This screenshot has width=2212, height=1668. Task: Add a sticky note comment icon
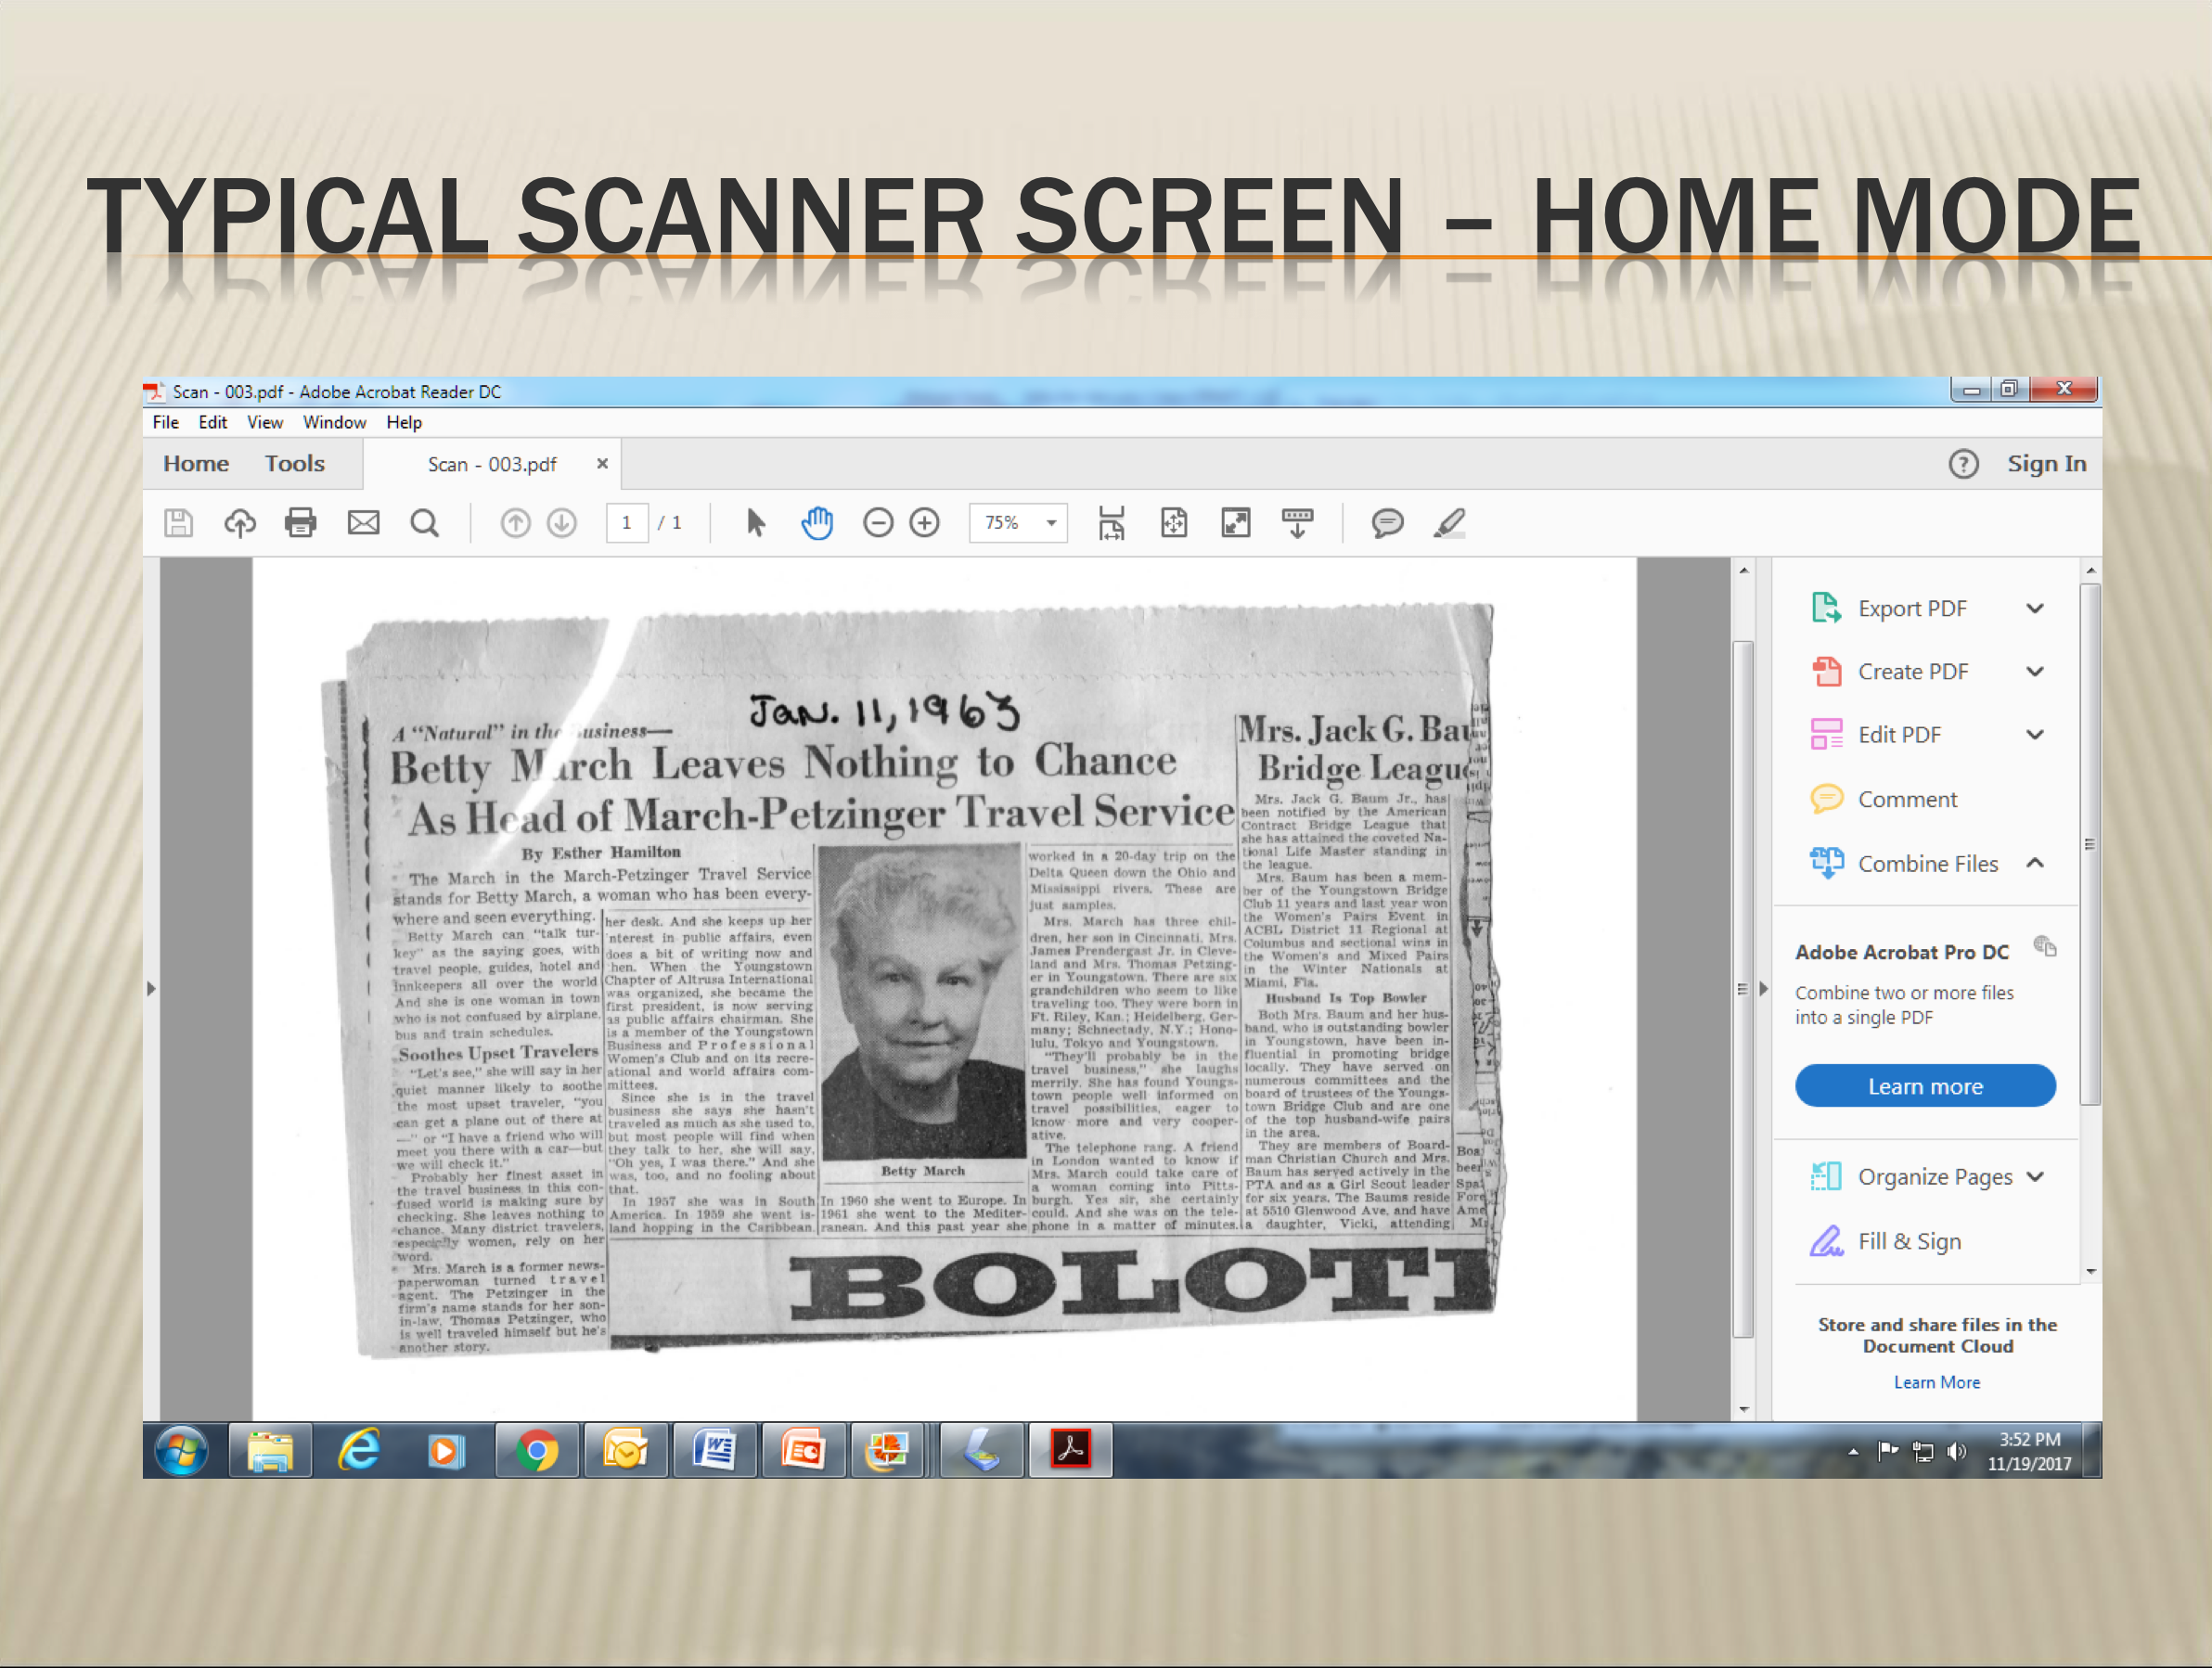pyautogui.click(x=1388, y=523)
